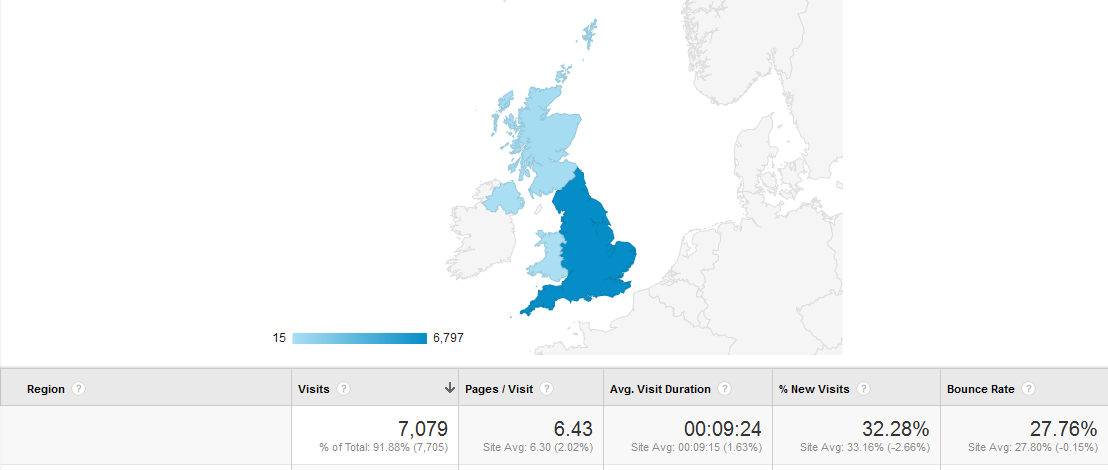
Task: Open the help tooltip beside Visits
Action: pos(345,389)
